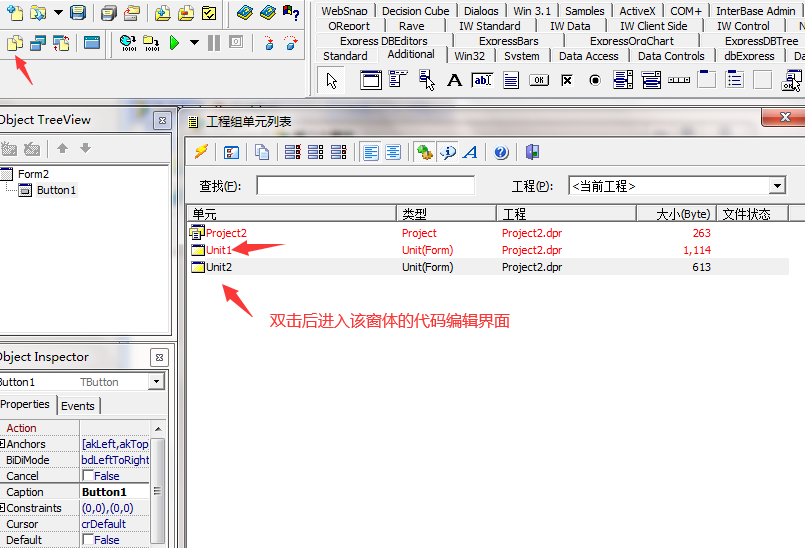Select the RadioButton component in palette
This screenshot has width=805, height=548.
(595, 80)
